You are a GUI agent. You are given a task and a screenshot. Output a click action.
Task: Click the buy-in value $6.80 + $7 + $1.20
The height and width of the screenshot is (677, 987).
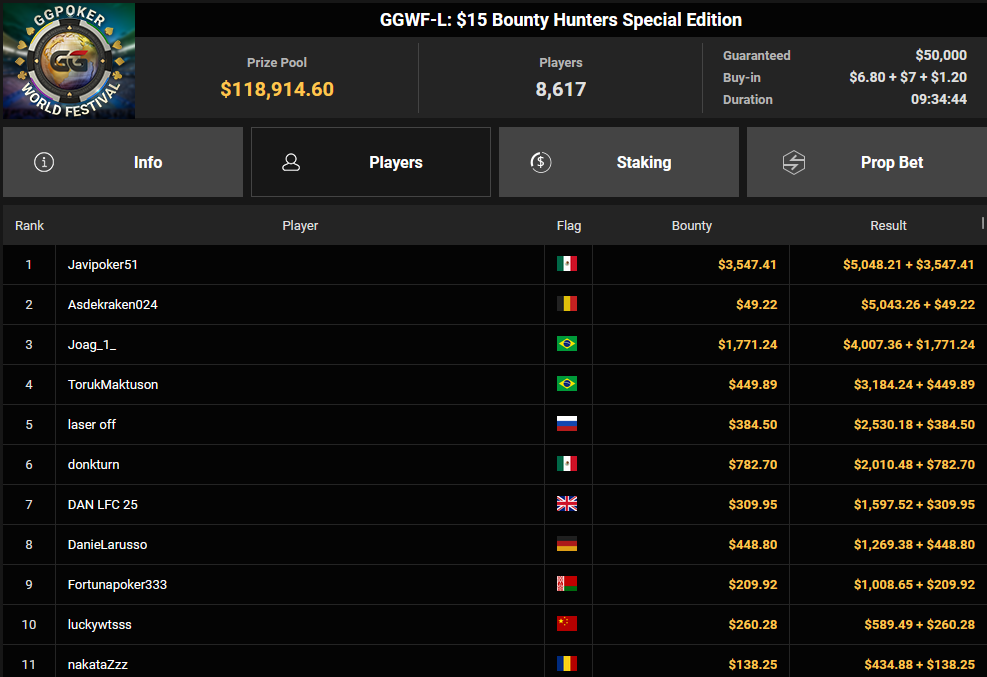908,77
